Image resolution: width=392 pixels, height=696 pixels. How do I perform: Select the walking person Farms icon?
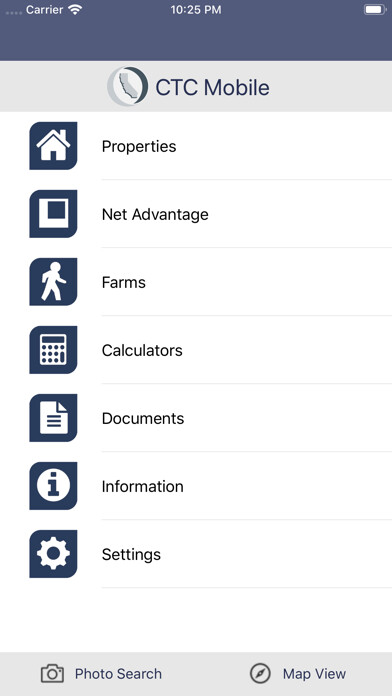[x=53, y=282]
